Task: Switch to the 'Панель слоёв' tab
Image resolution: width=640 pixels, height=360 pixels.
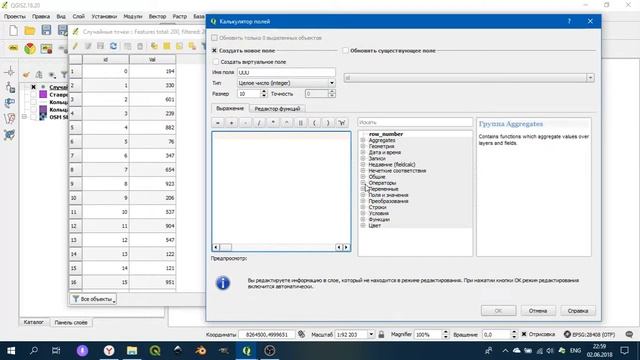Action: [x=71, y=322]
